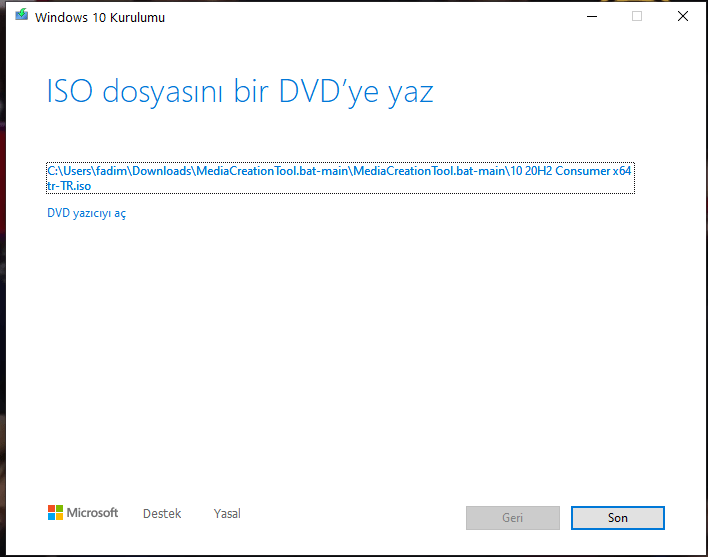708x557 pixels.
Task: Click 'DVD yazıcıyı aç' link
Action: 87,213
